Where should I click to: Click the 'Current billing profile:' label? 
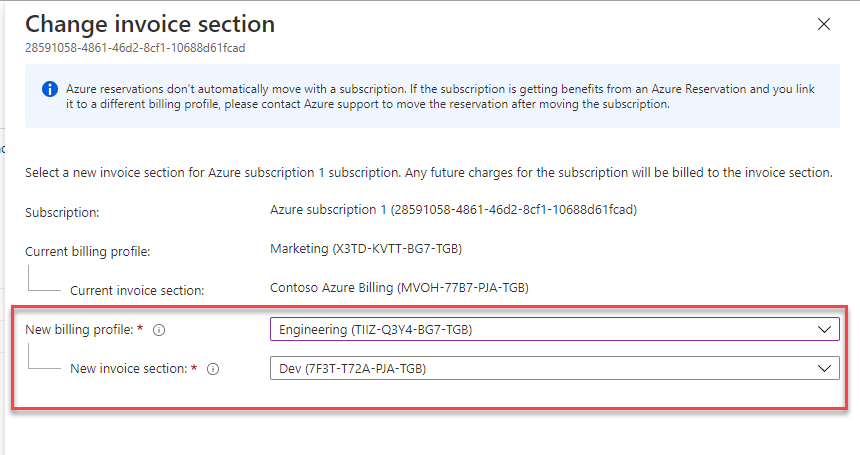[x=87, y=251]
